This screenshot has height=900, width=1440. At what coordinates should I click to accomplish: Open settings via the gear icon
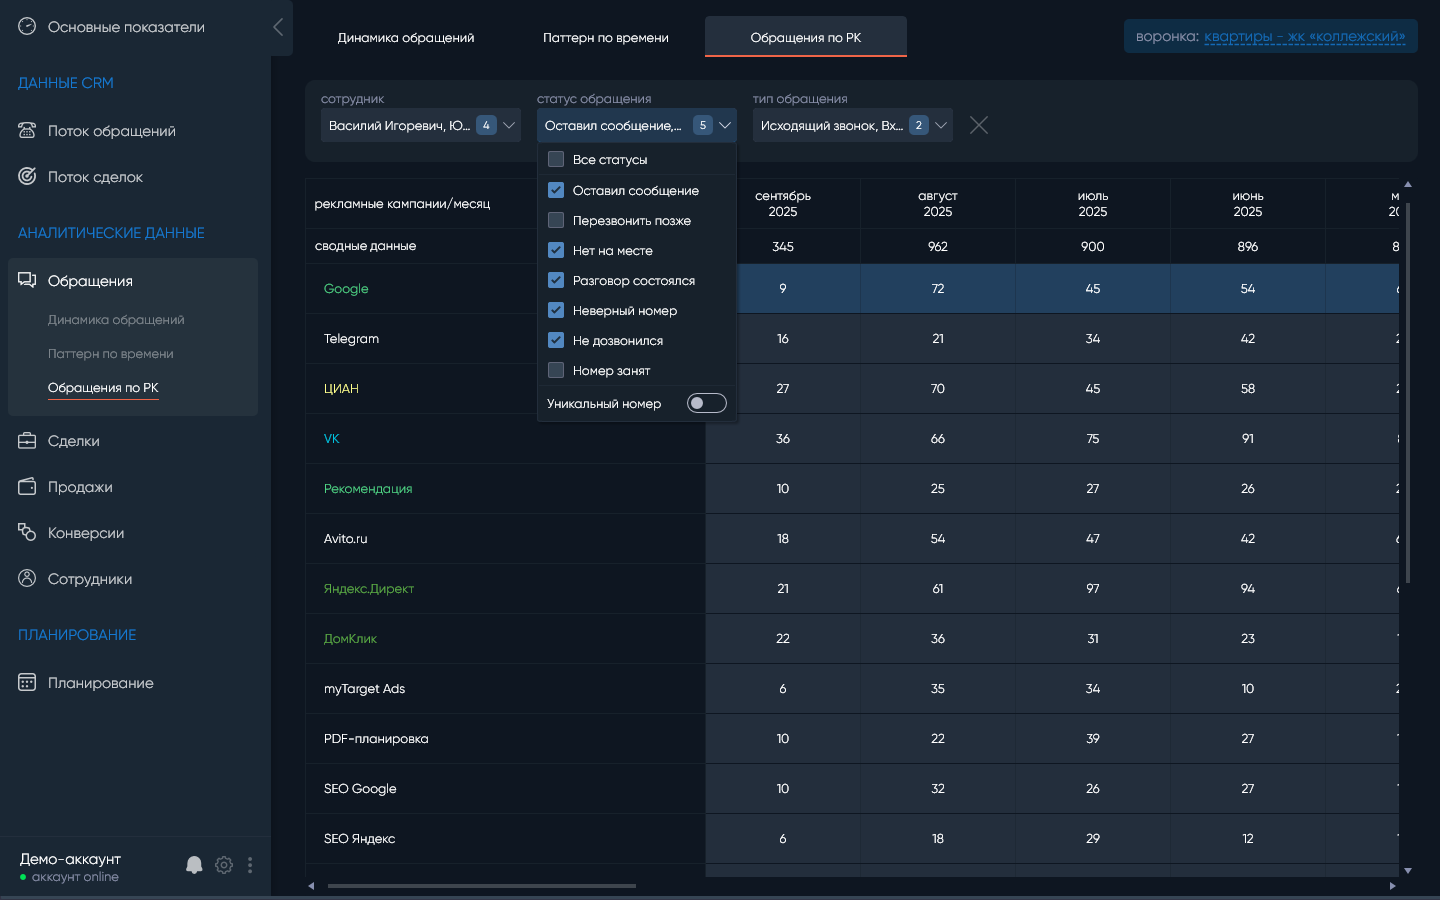point(224,865)
